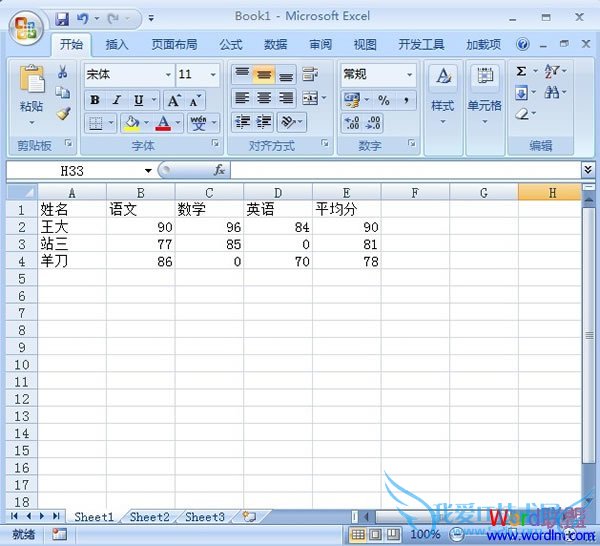Switch to the 审阅 tab
Image resolution: width=600 pixels, height=546 pixels.
[x=320, y=44]
